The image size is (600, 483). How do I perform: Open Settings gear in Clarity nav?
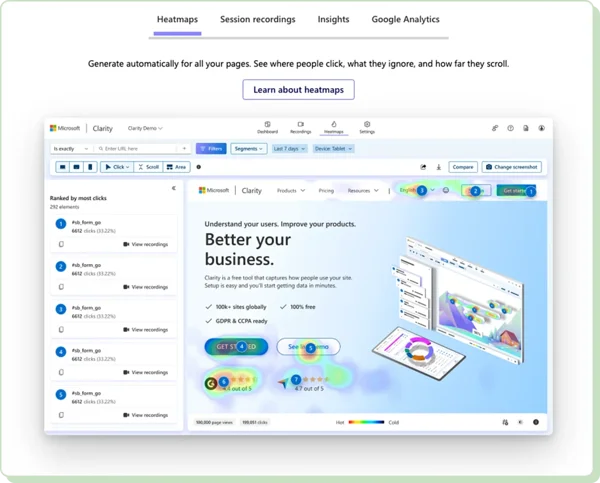click(367, 127)
